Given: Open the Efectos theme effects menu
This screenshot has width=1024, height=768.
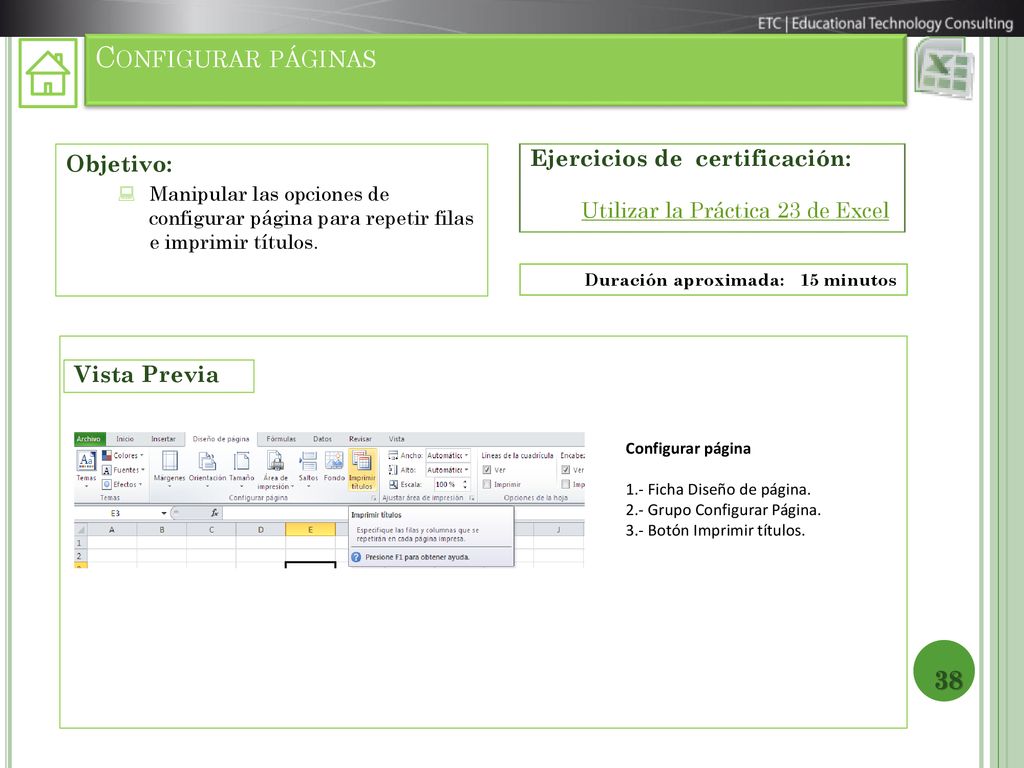Looking at the screenshot, I should [x=122, y=484].
